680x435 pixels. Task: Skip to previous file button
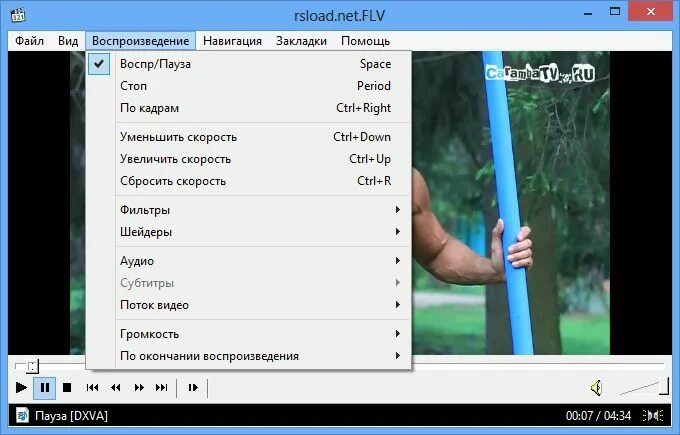click(x=92, y=387)
